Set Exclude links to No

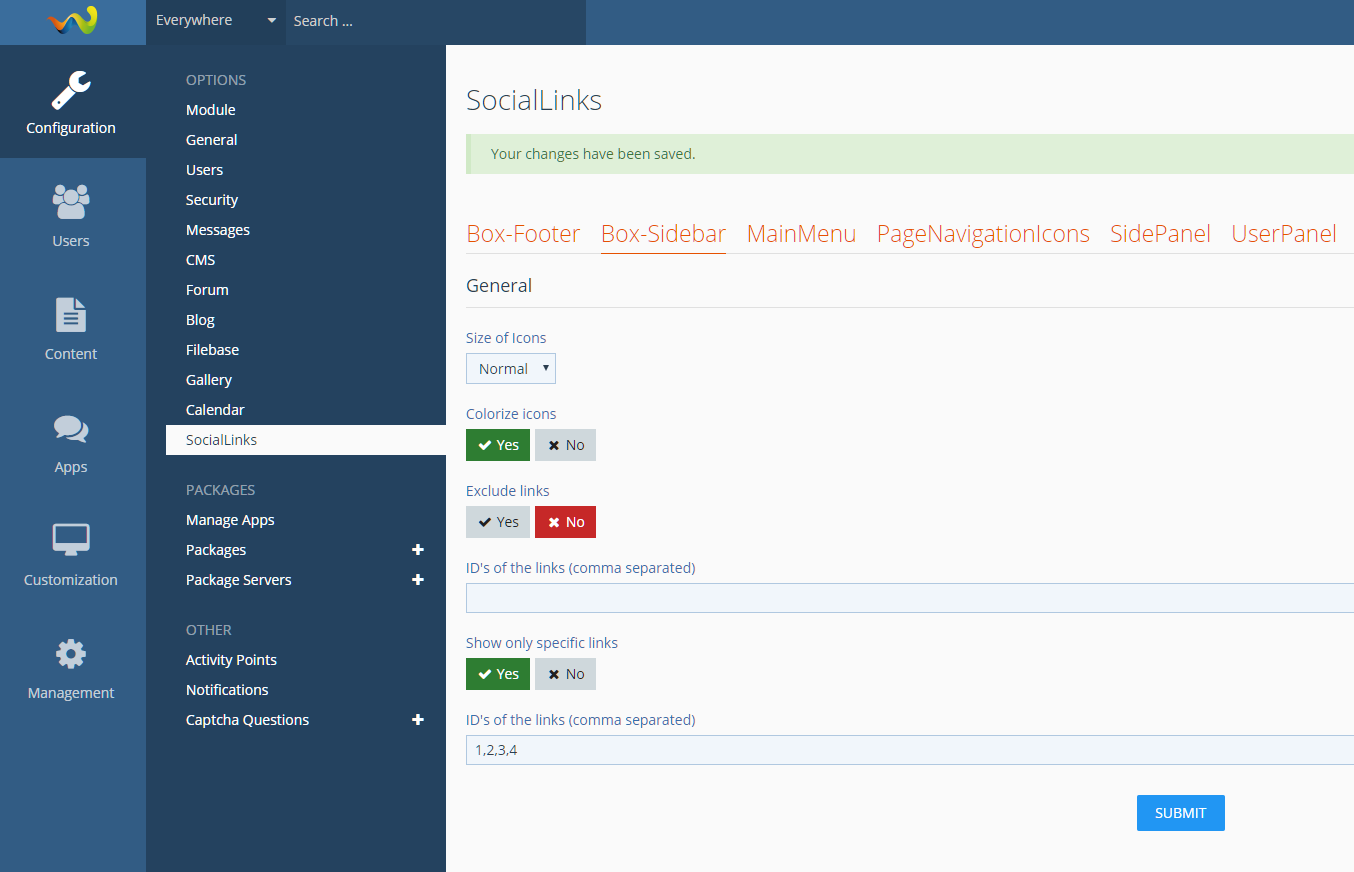tap(565, 522)
